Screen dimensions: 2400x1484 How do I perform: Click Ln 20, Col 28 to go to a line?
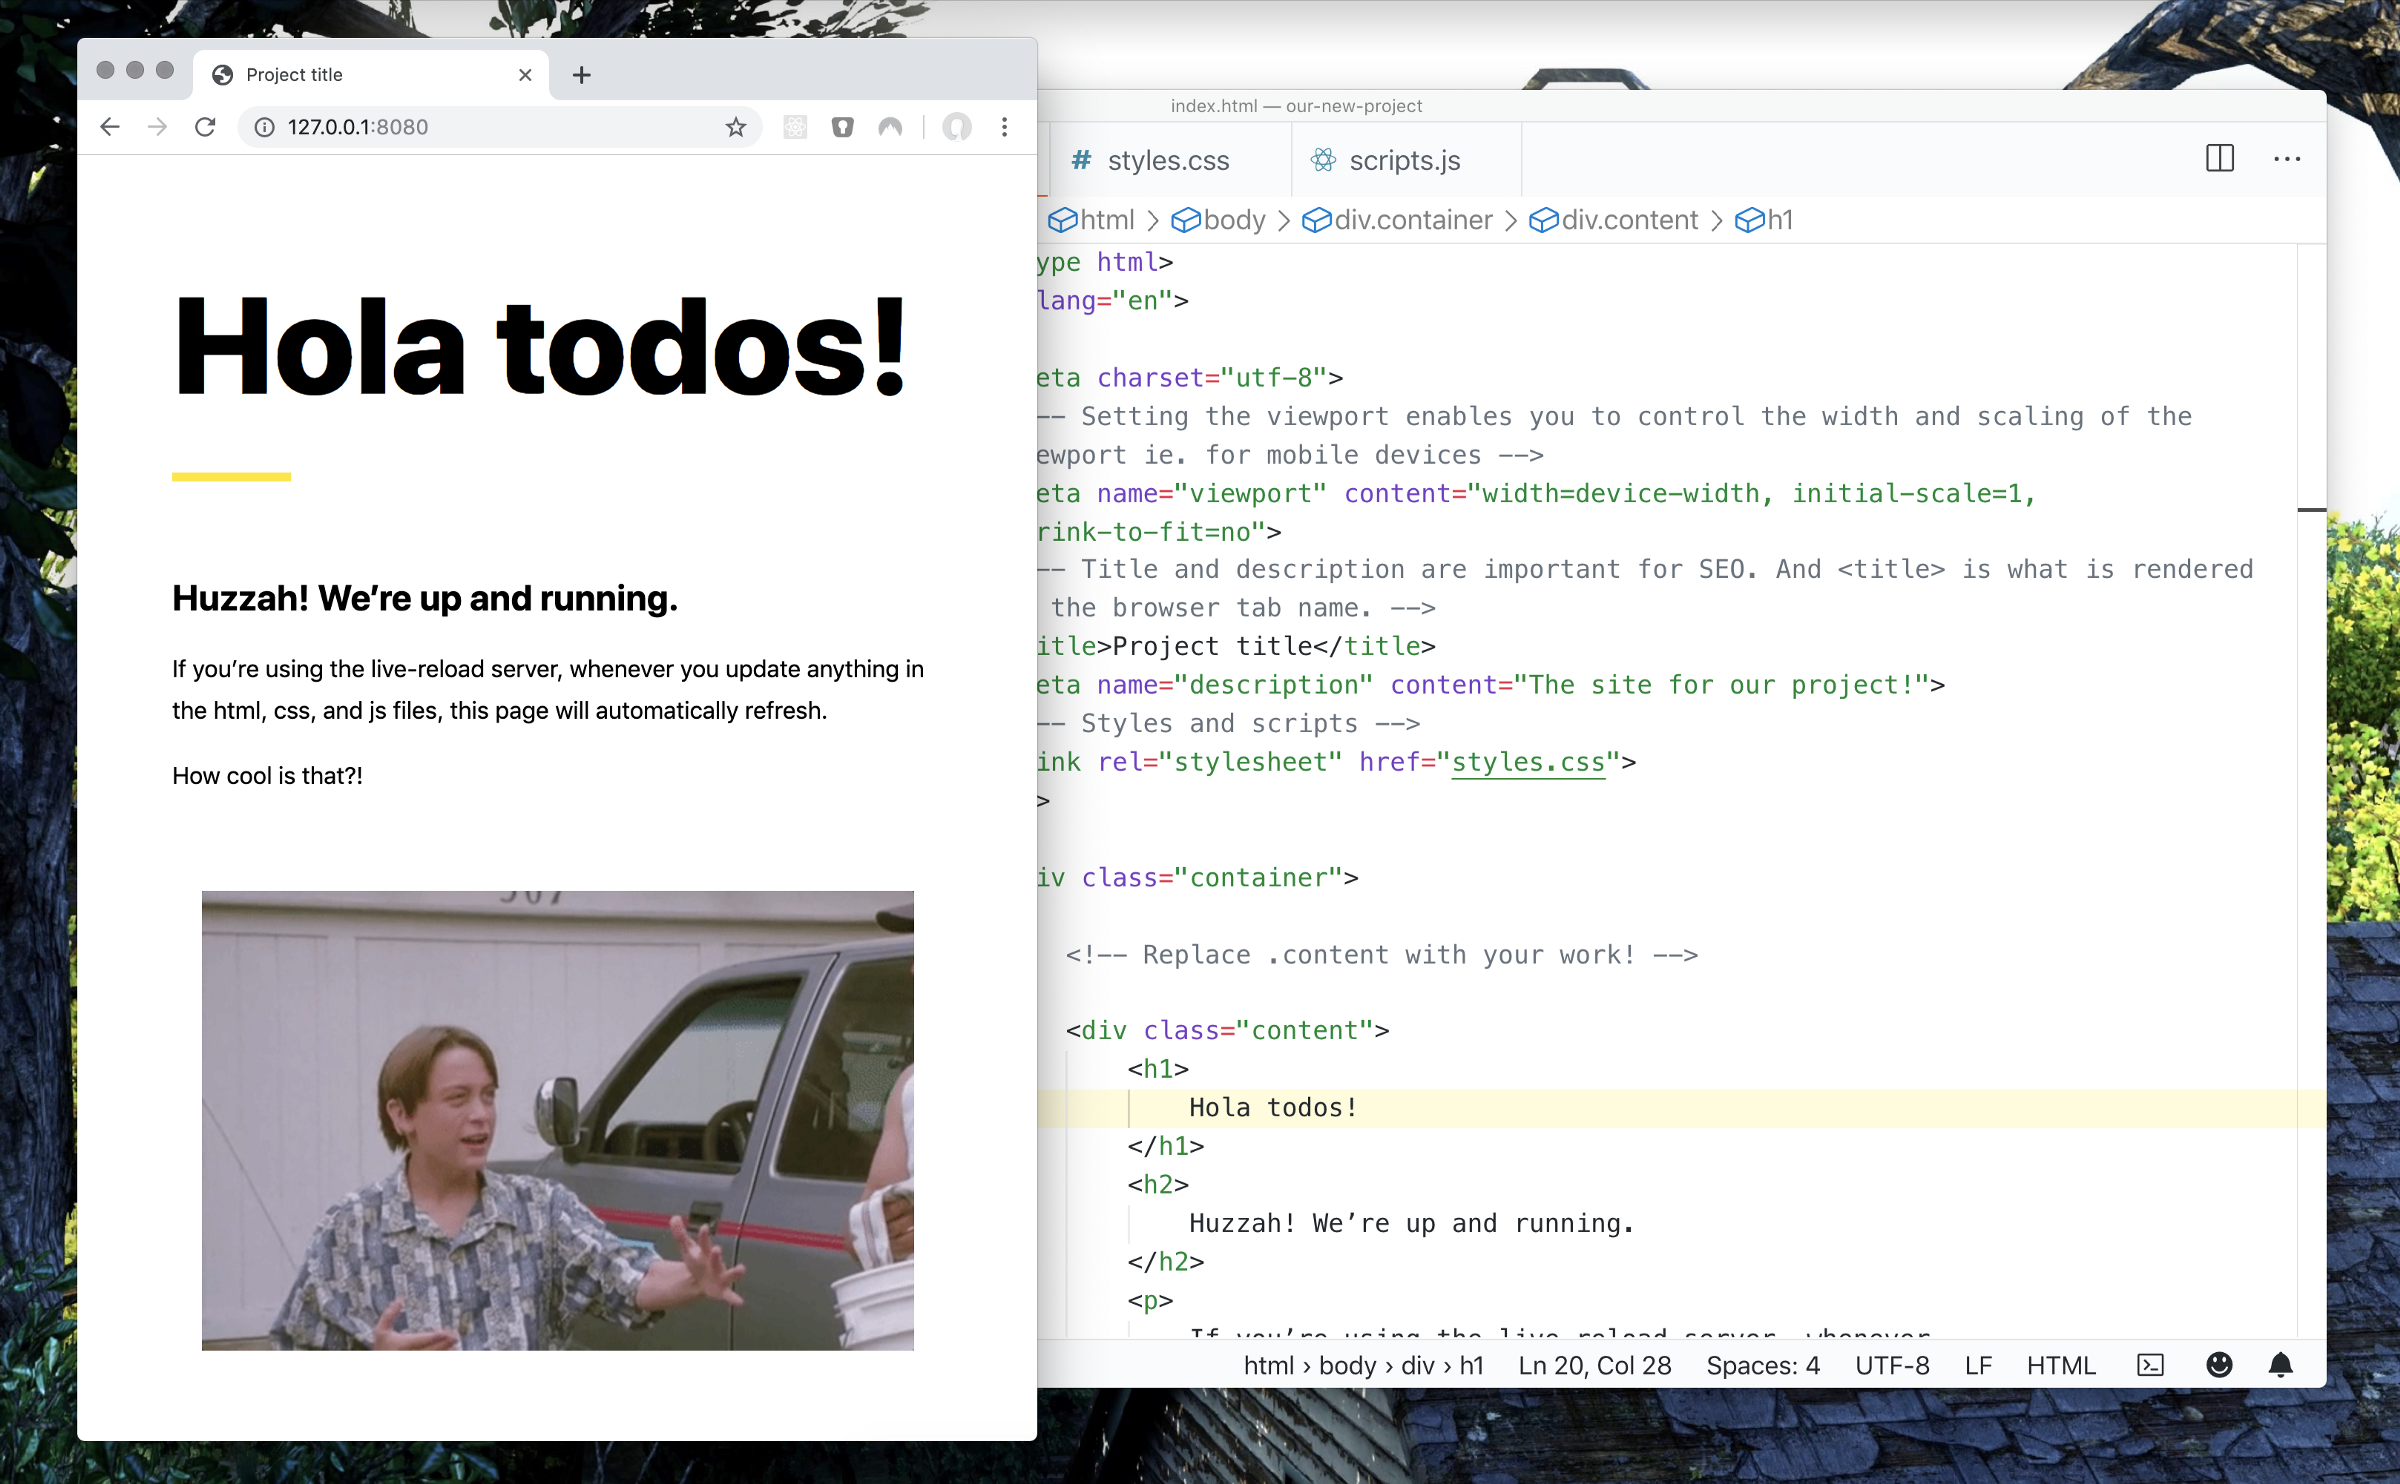[1594, 1365]
